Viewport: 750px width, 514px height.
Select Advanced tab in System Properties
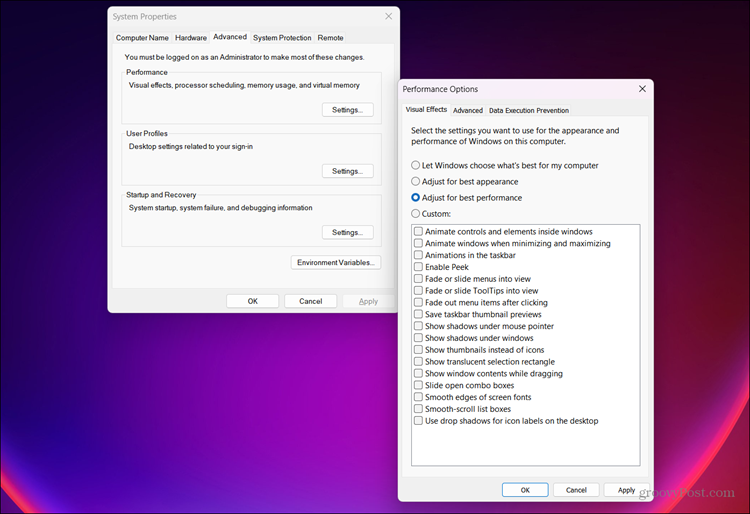coord(230,37)
